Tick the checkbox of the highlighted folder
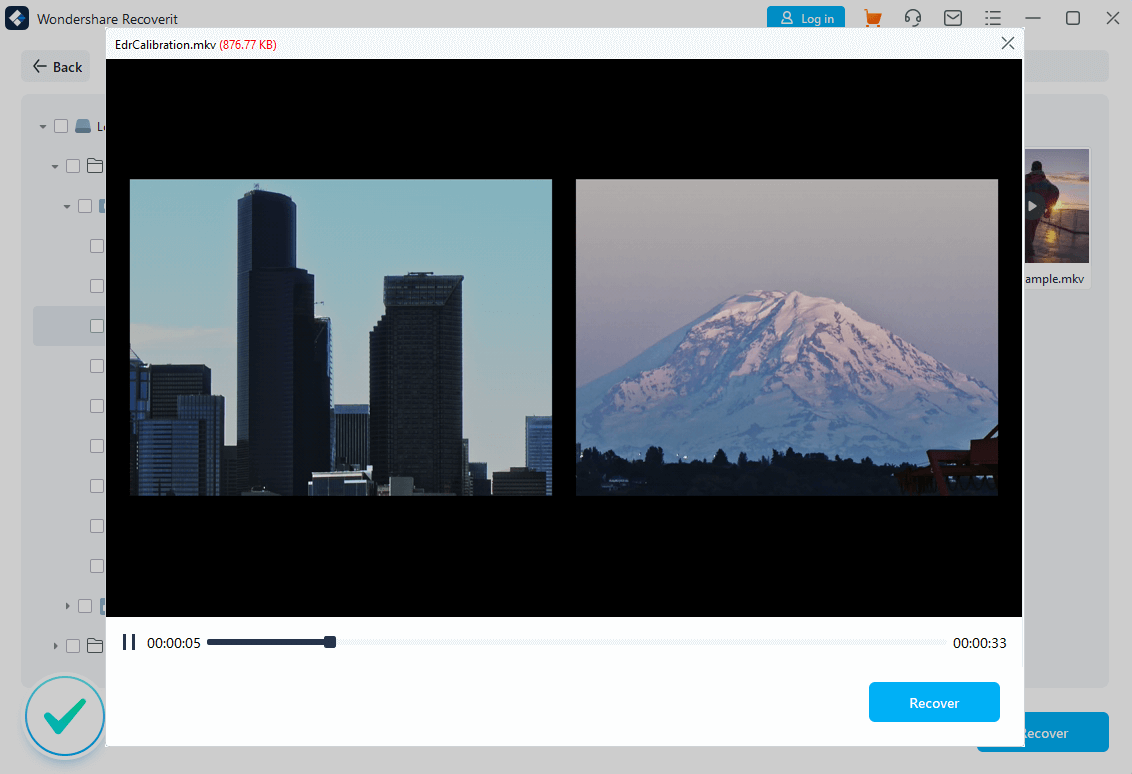1132x774 pixels. [96, 325]
